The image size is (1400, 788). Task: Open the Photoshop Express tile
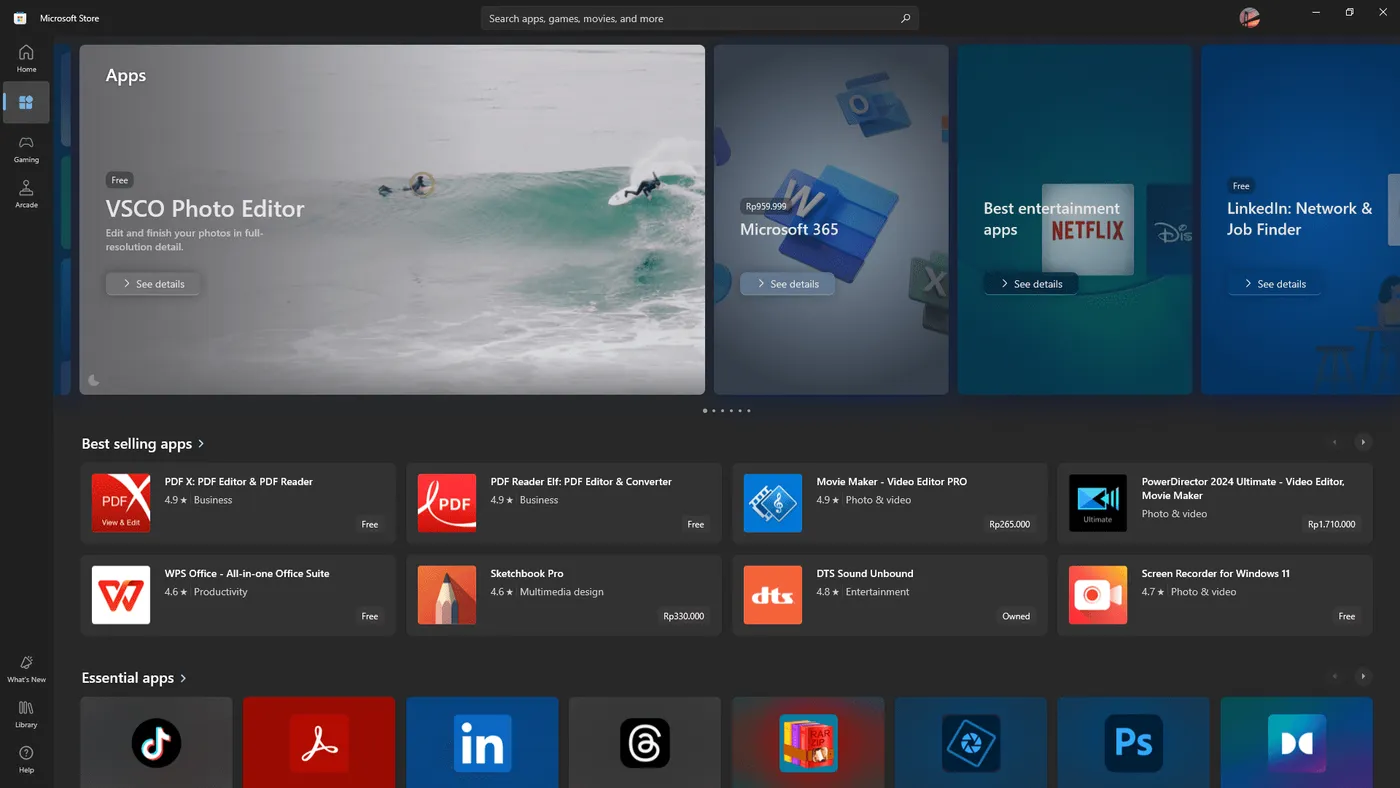click(x=971, y=742)
